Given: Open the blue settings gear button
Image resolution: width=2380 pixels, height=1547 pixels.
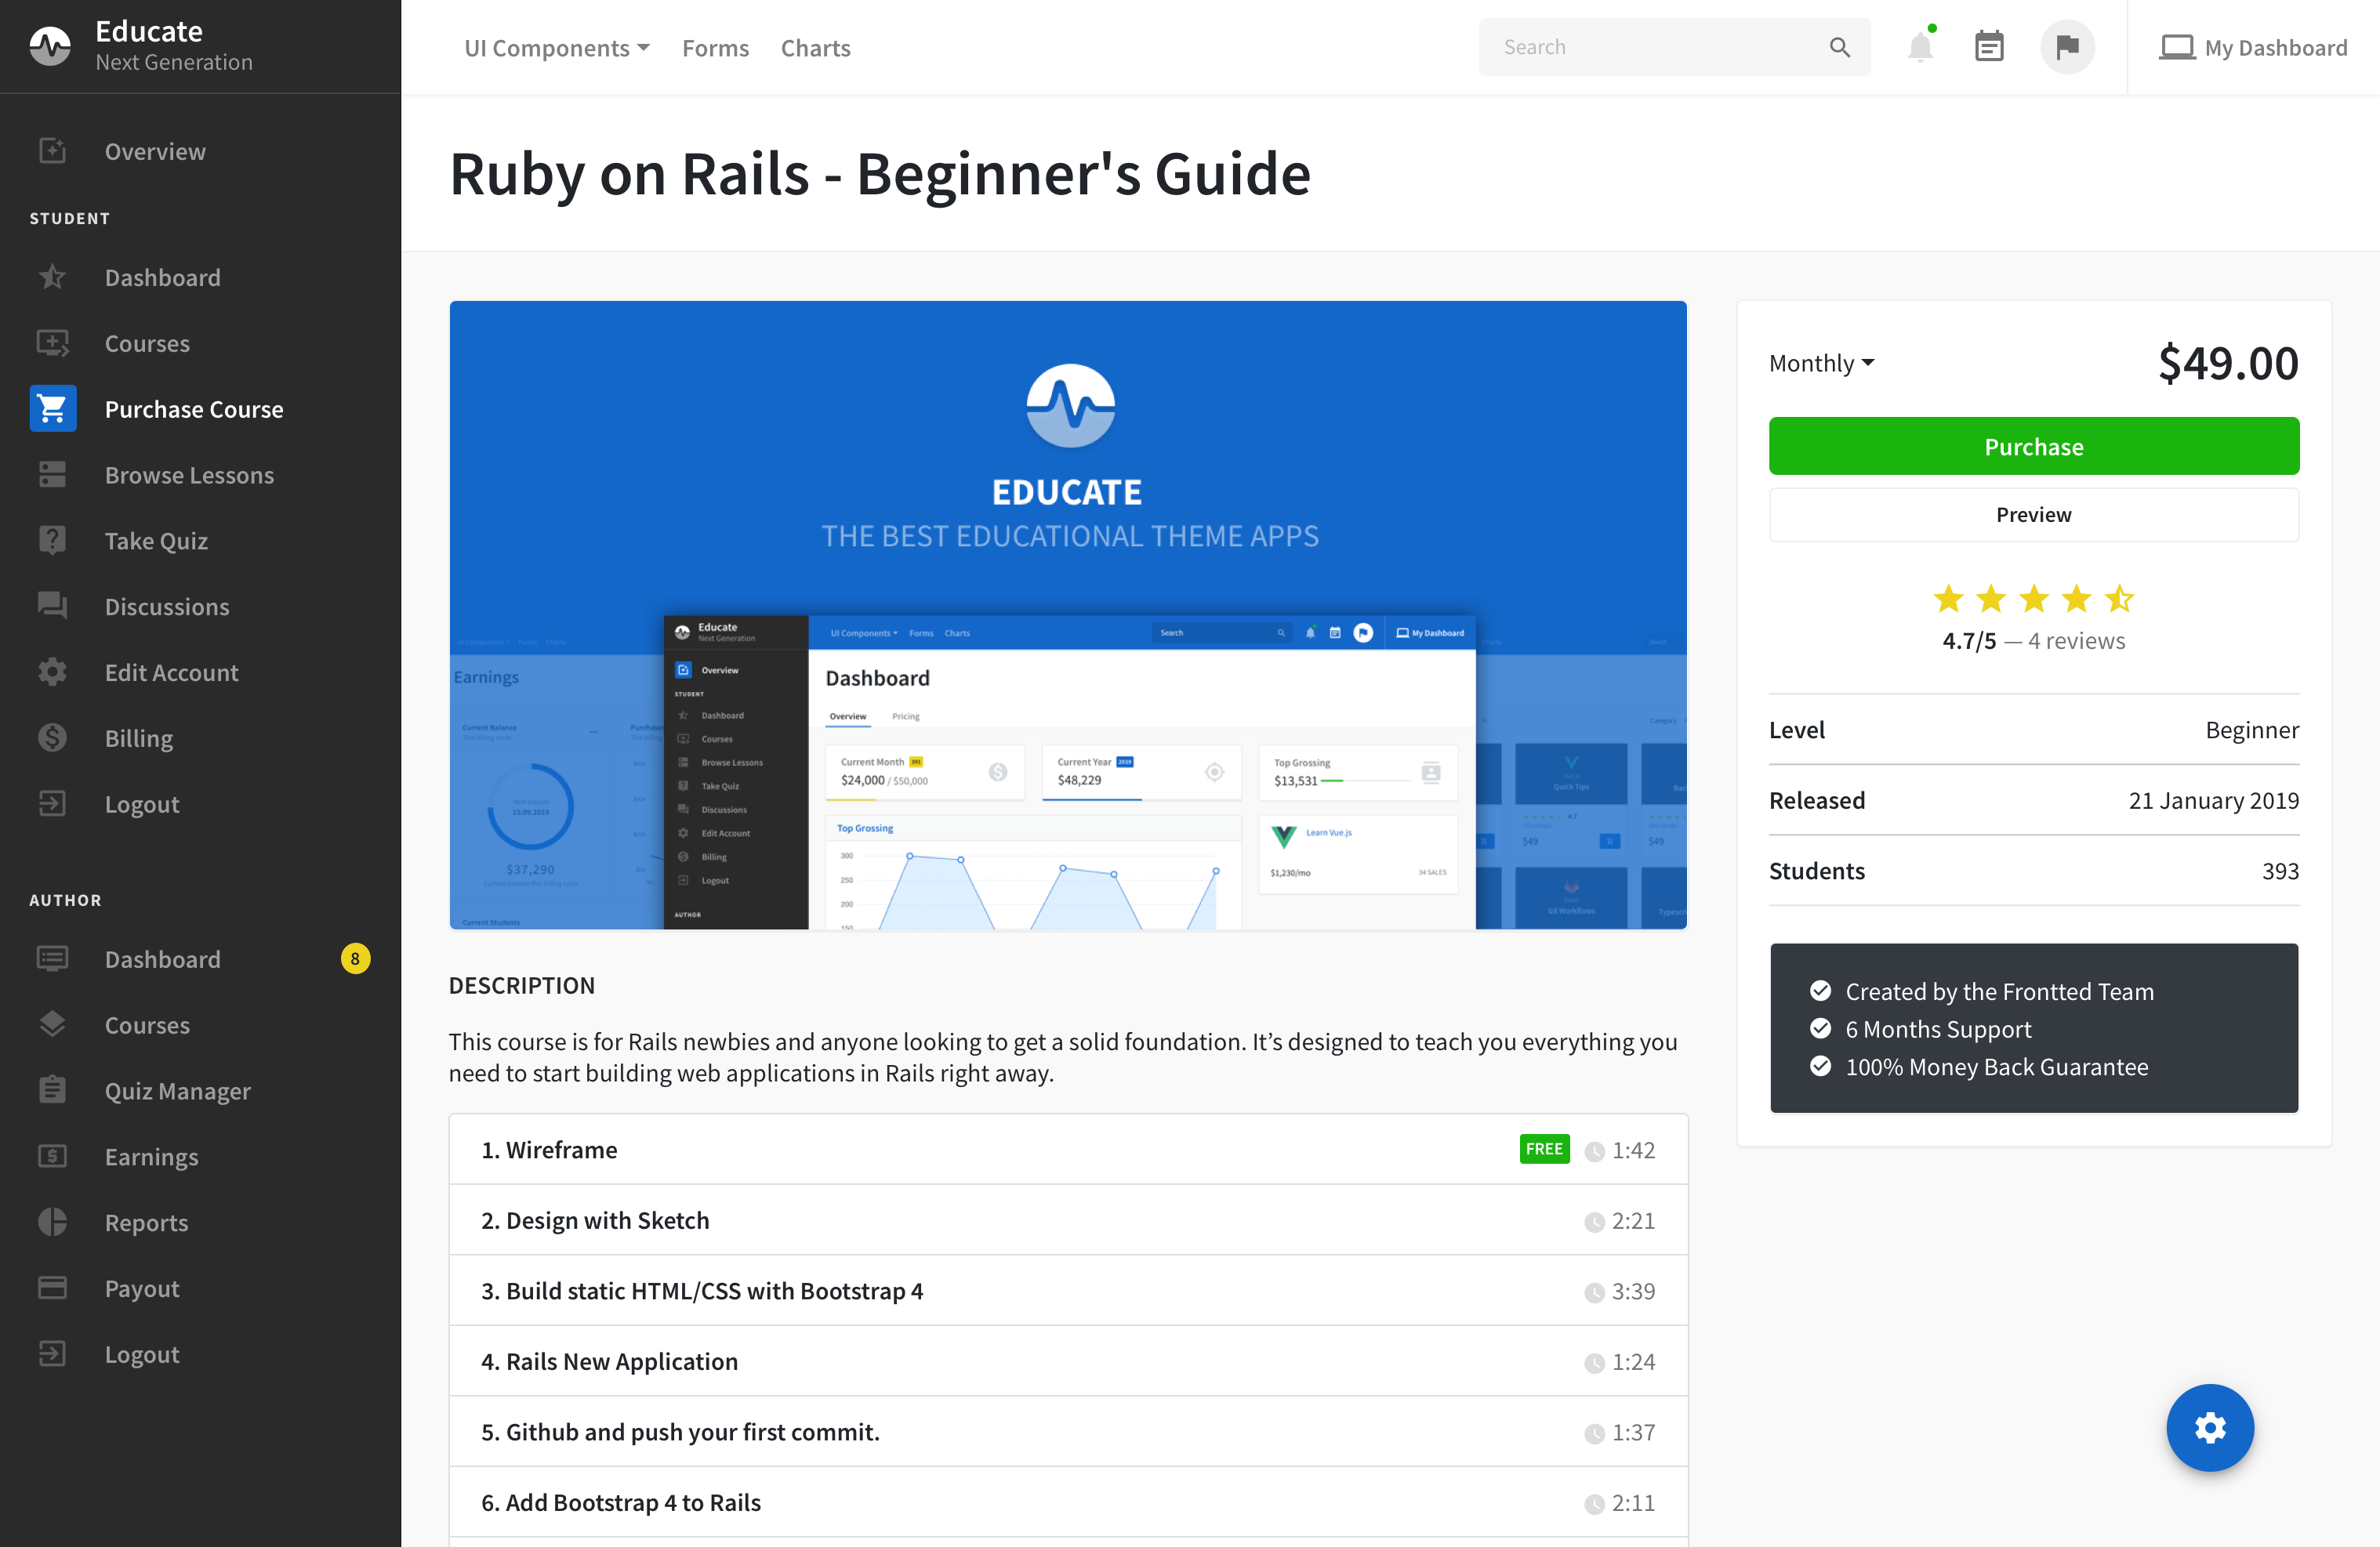Looking at the screenshot, I should [x=2209, y=1427].
